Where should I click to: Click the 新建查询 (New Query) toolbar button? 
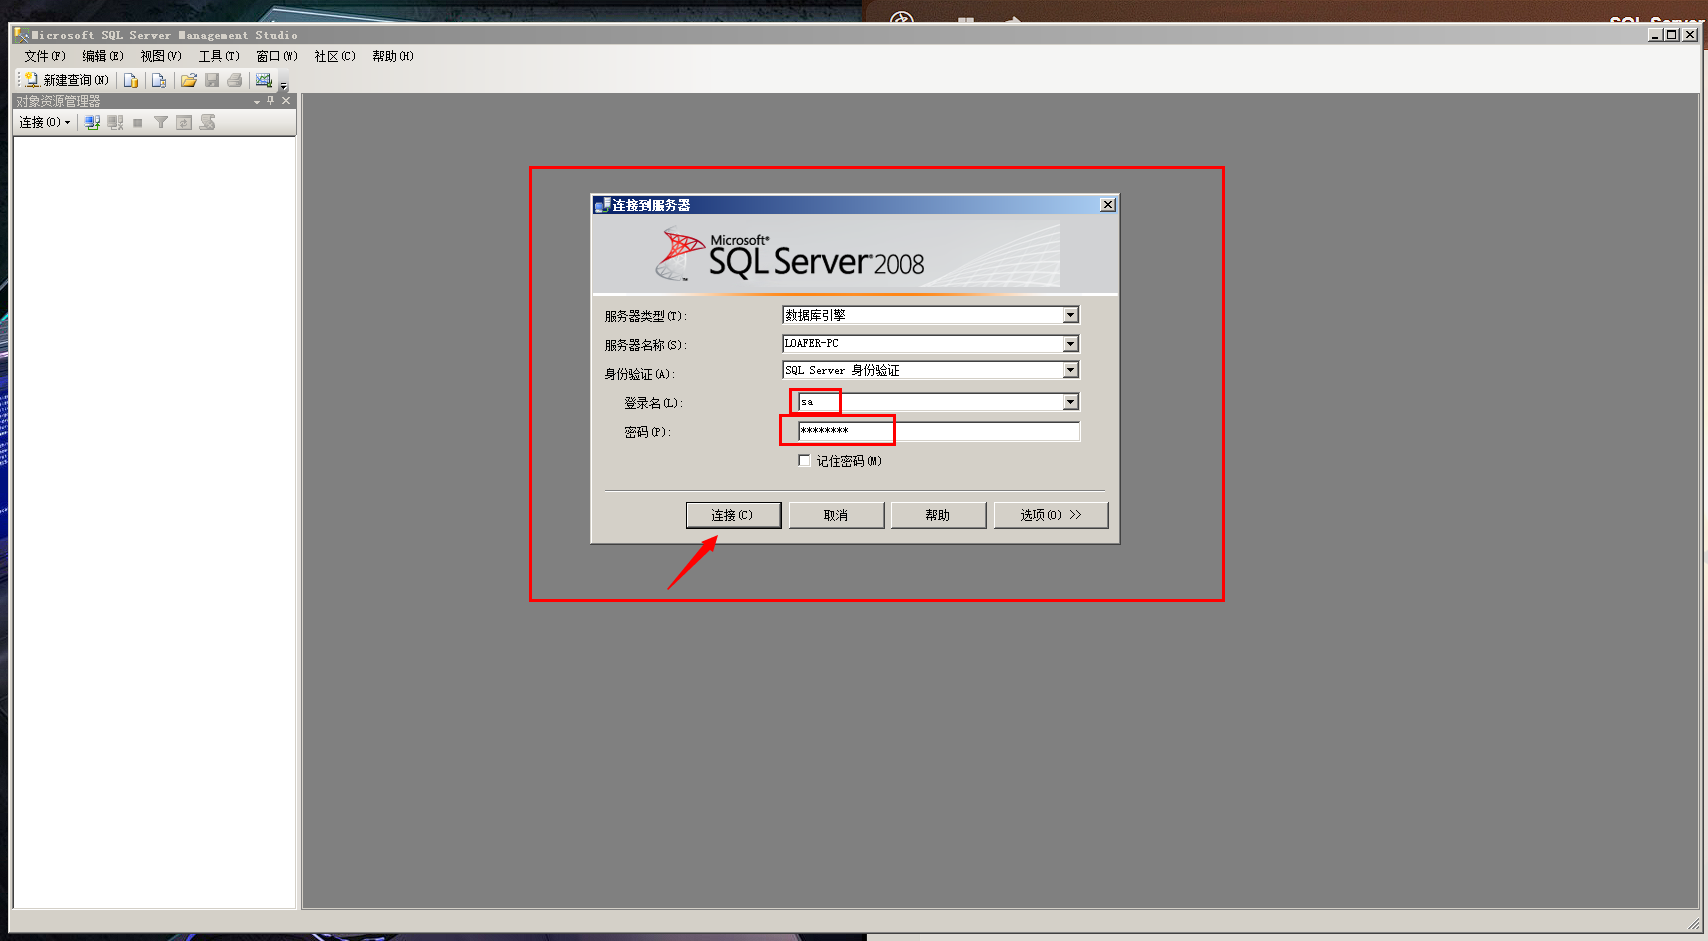pyautogui.click(x=66, y=80)
